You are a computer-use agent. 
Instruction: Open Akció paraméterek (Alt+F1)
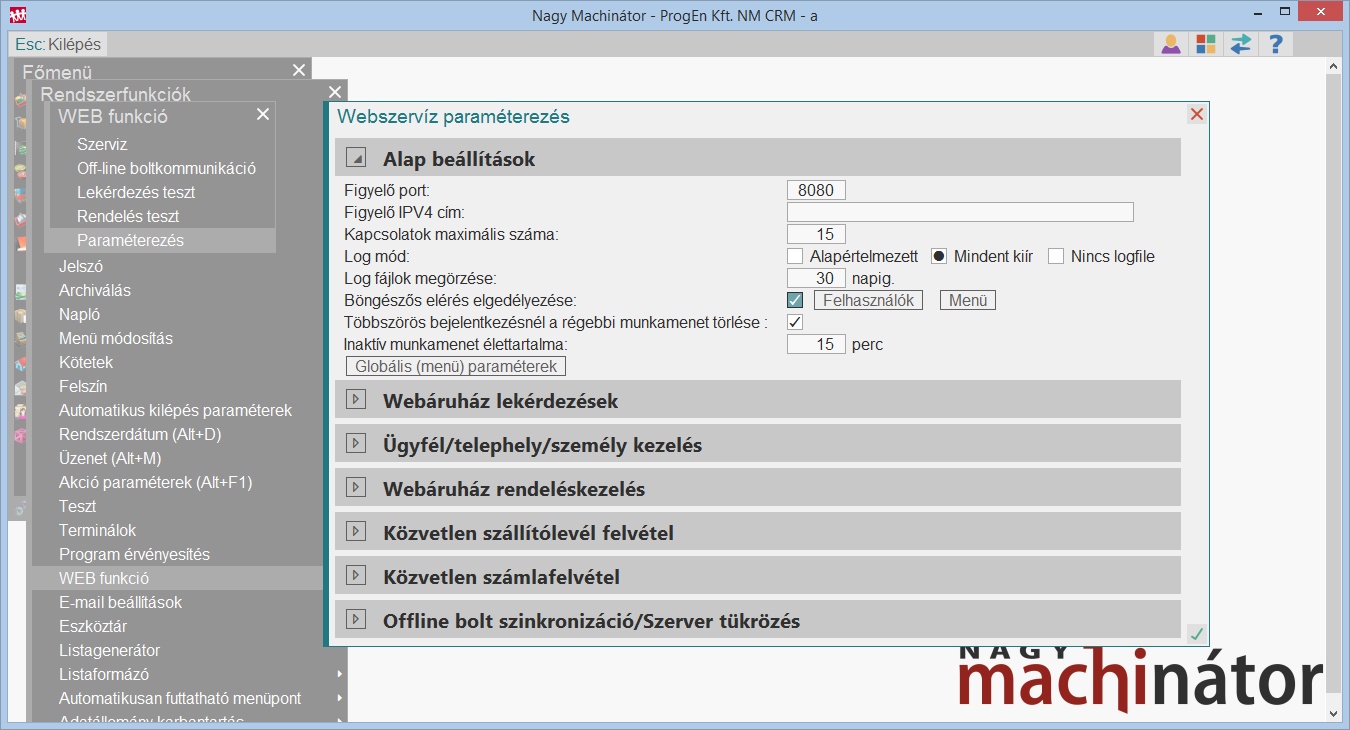click(x=156, y=482)
